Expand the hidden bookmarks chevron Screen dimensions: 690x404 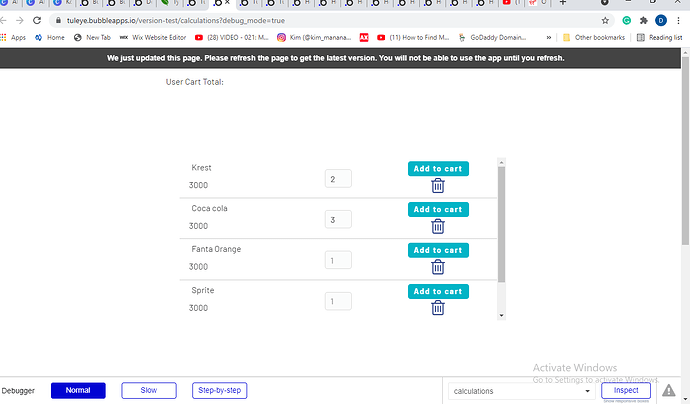pos(549,37)
